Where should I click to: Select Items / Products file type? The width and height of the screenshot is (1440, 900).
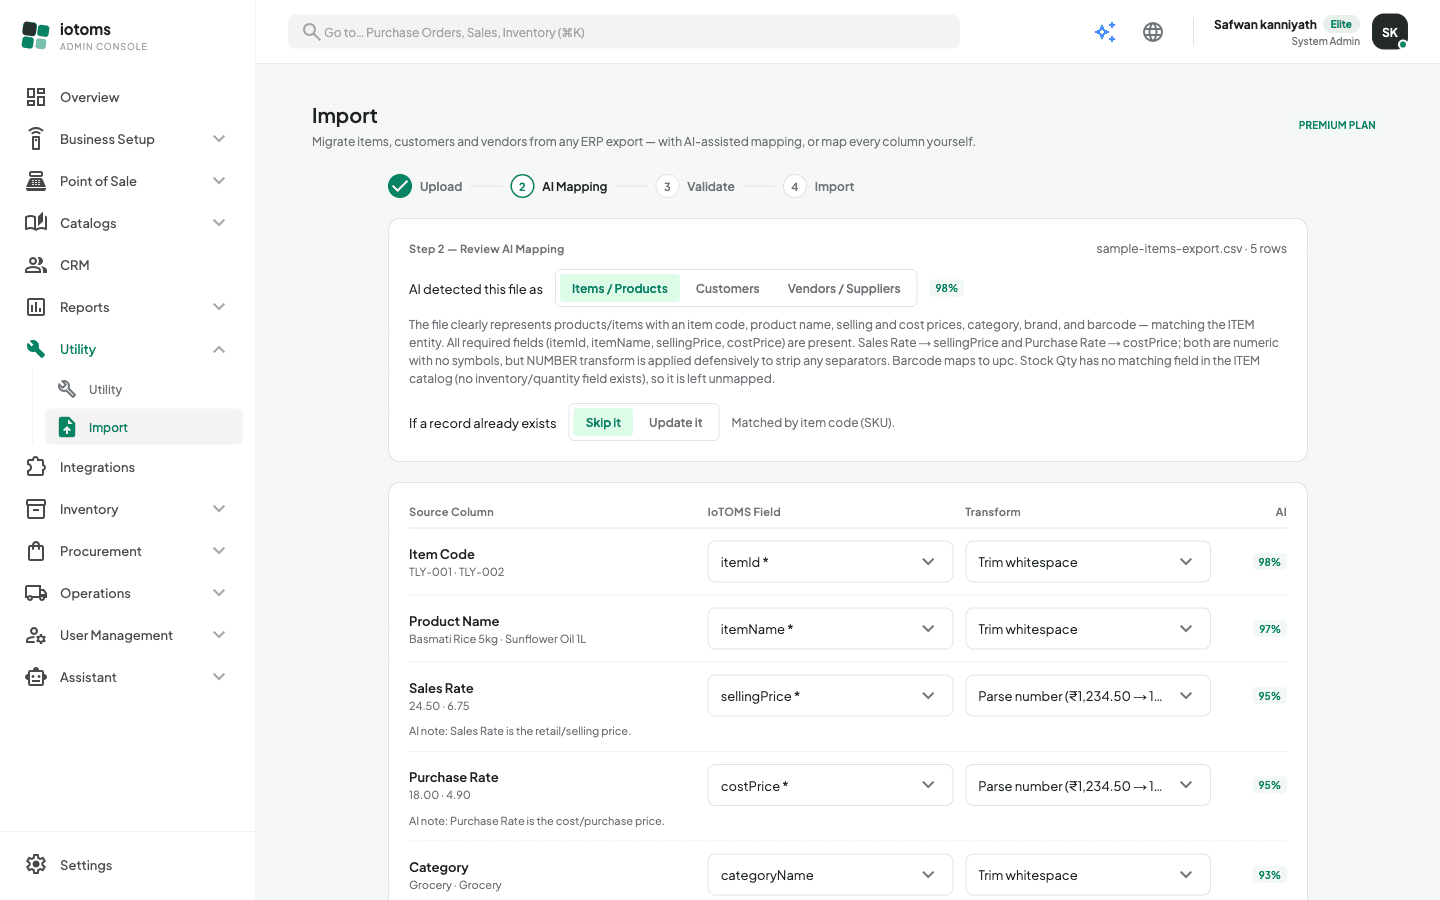(620, 288)
